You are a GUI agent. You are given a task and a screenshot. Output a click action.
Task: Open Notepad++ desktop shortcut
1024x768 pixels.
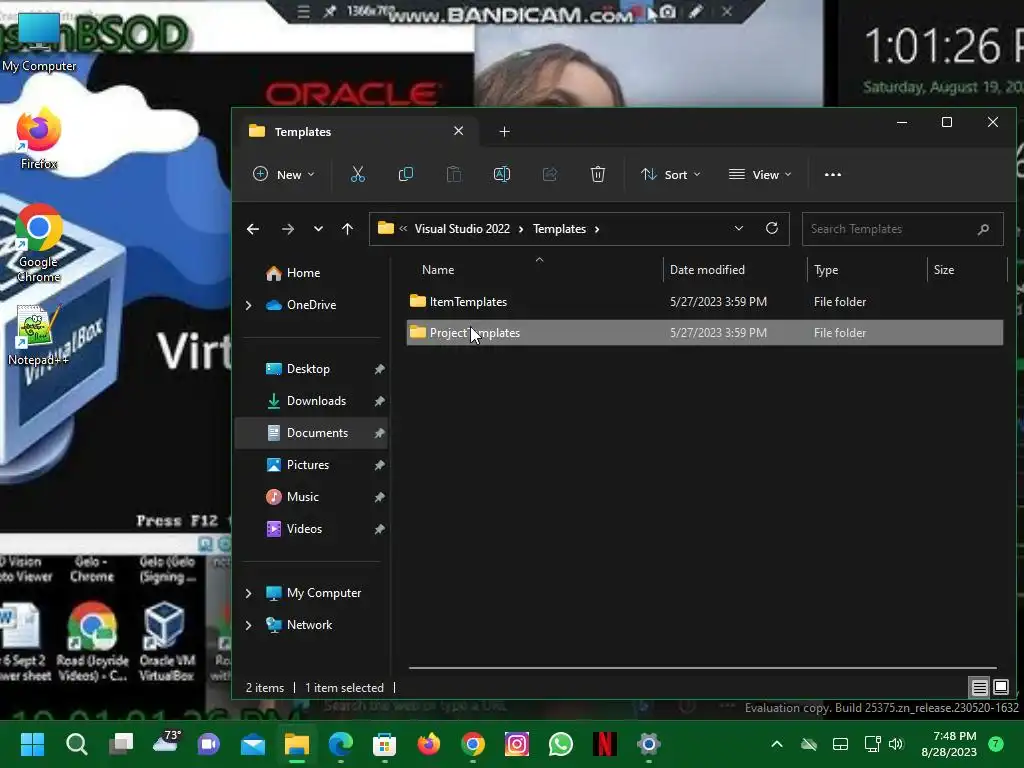(x=38, y=335)
